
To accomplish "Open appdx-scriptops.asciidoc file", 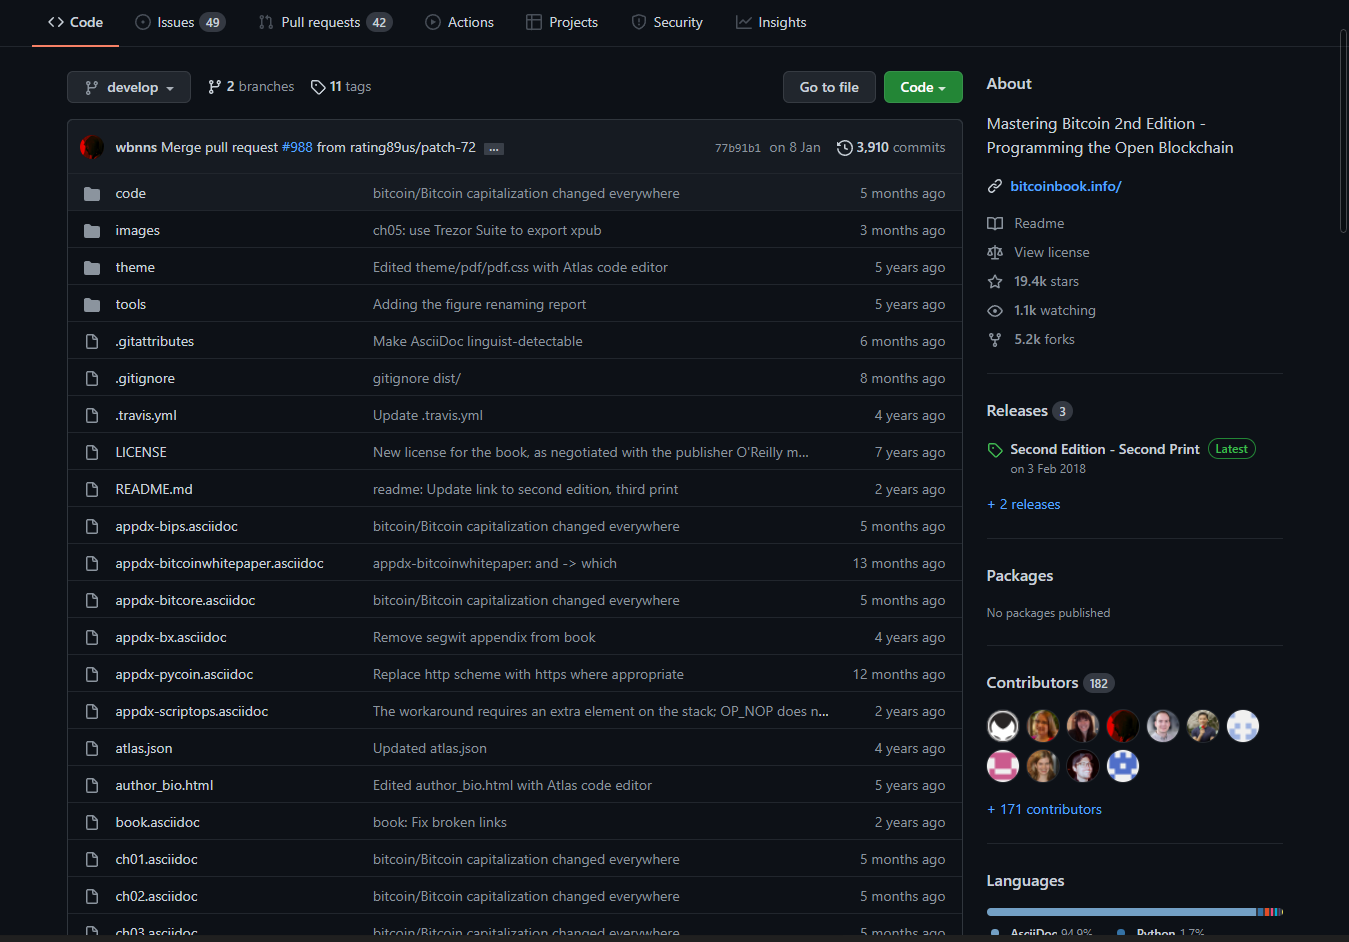I will pyautogui.click(x=192, y=712).
